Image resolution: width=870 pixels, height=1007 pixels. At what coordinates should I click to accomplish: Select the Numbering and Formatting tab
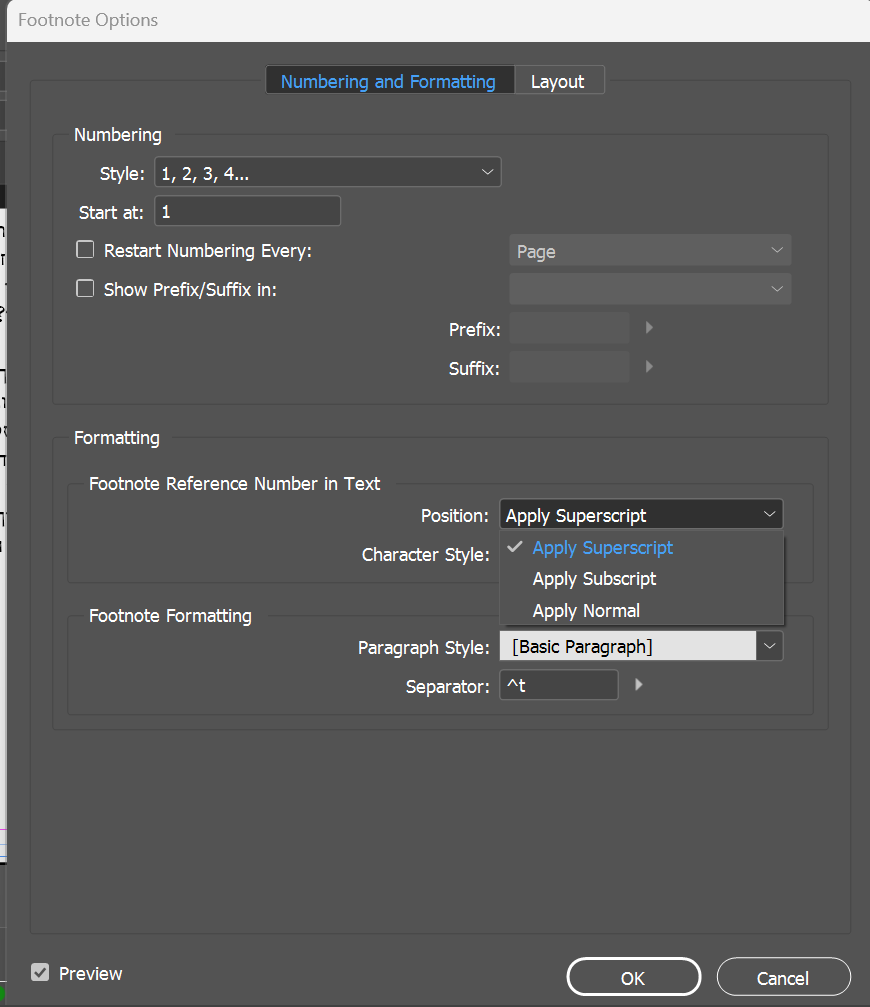[388, 81]
